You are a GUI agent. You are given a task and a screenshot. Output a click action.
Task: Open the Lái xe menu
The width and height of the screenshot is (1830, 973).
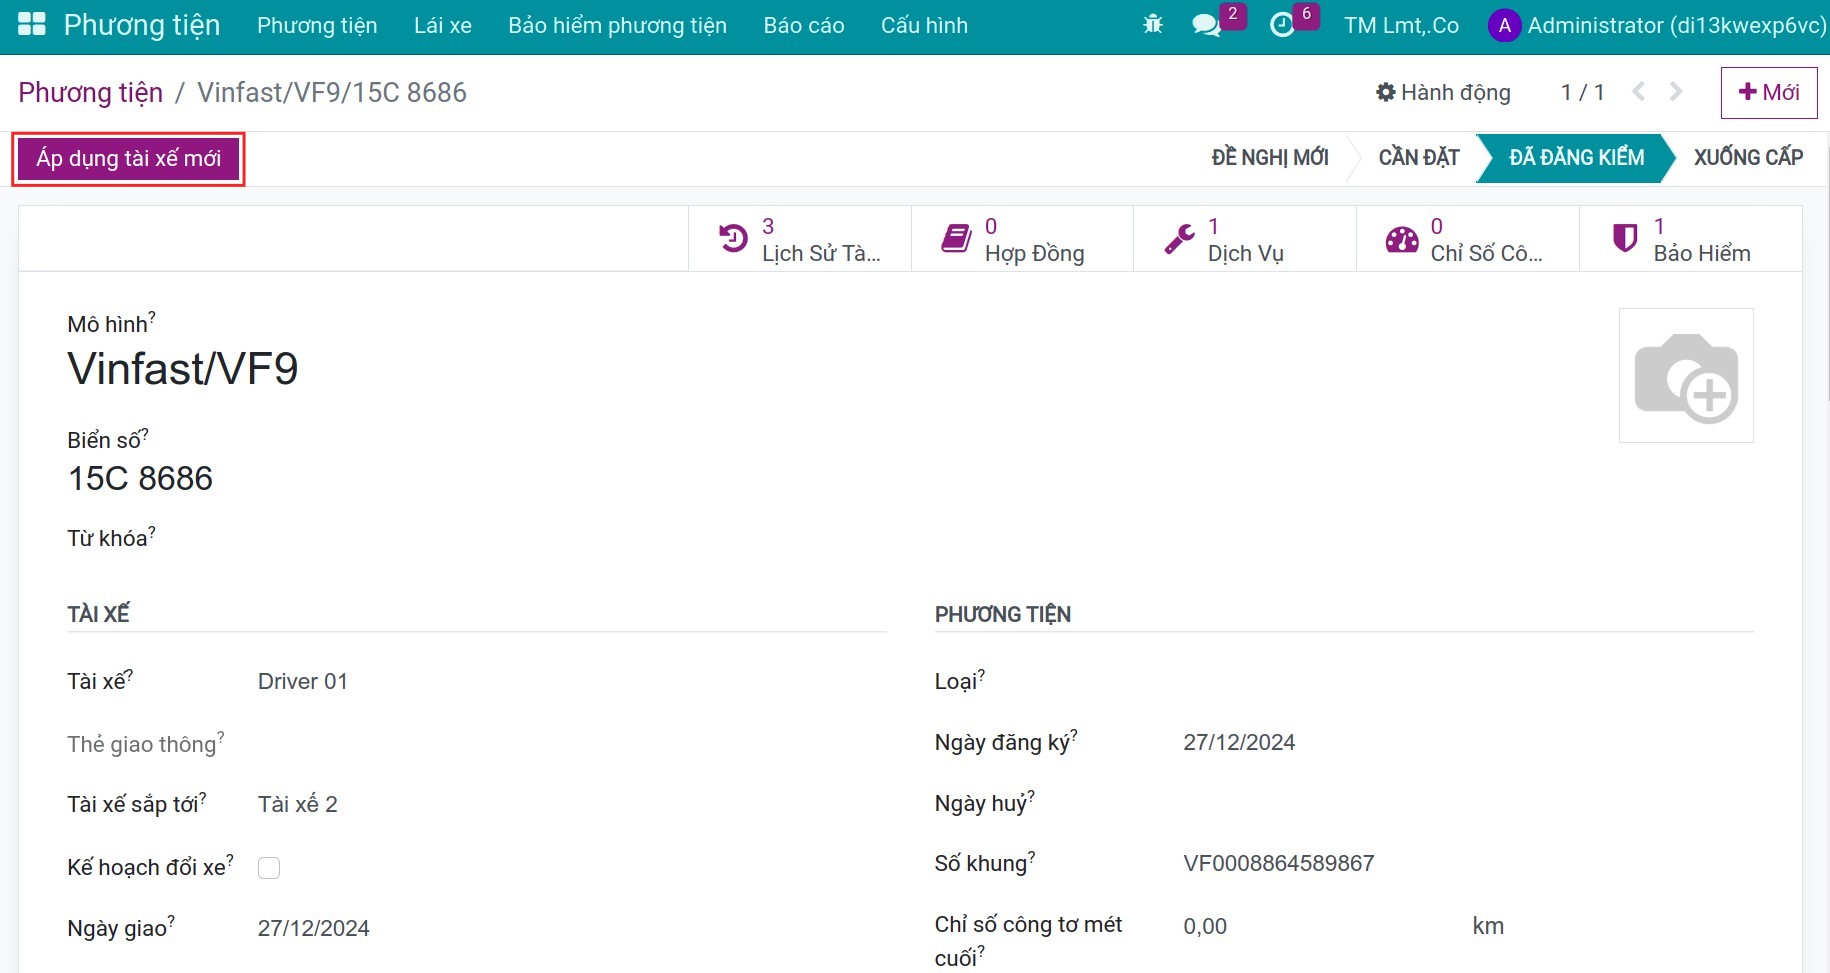(x=443, y=26)
